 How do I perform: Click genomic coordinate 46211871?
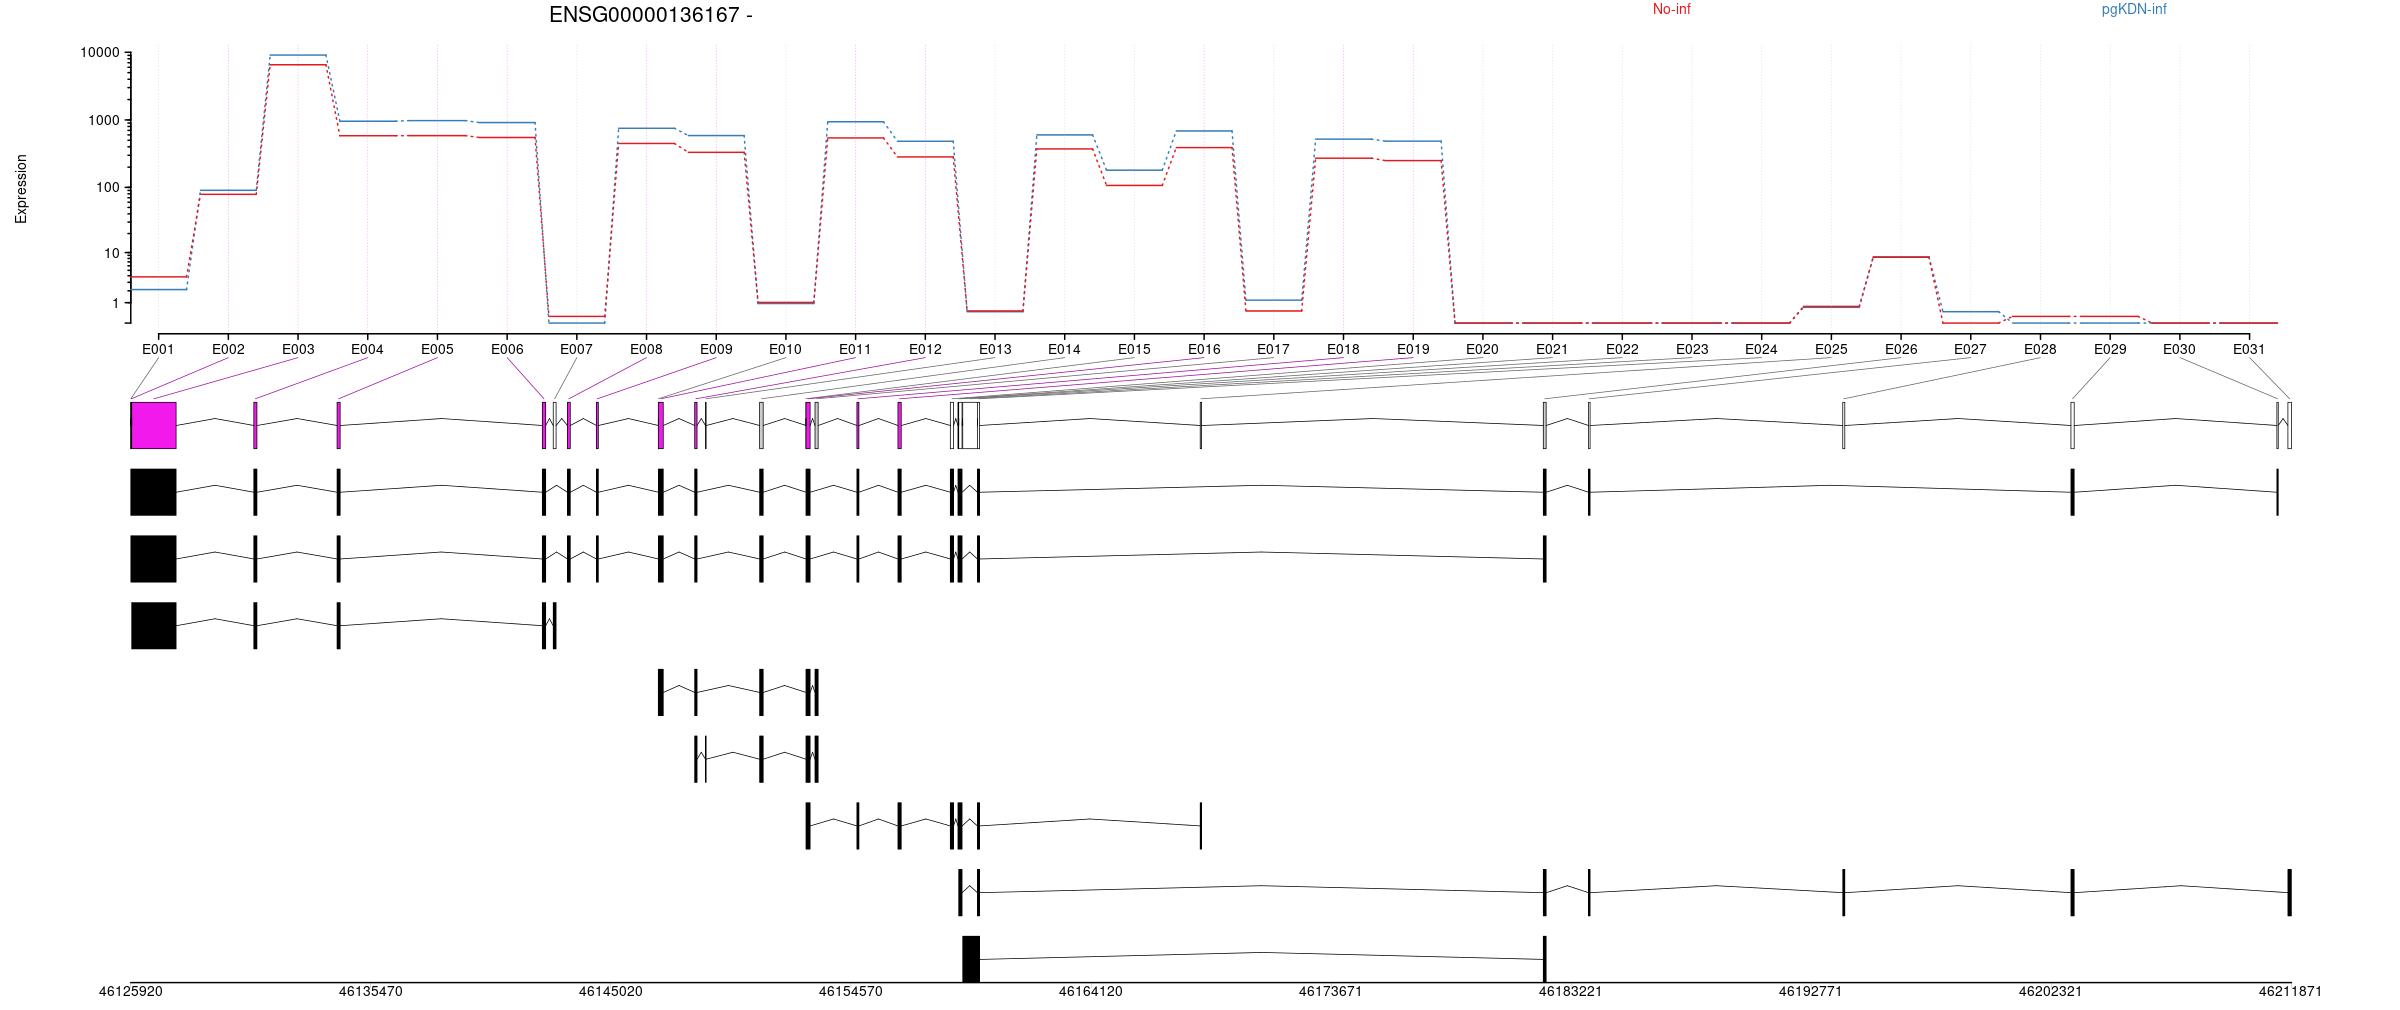point(2290,991)
